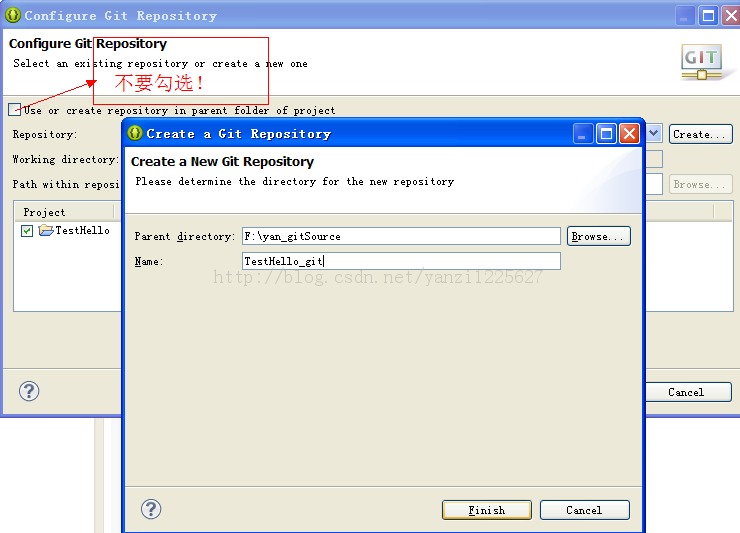
Task: Click the GIT logo in Configure Git Repository header
Action: pyautogui.click(x=702, y=61)
